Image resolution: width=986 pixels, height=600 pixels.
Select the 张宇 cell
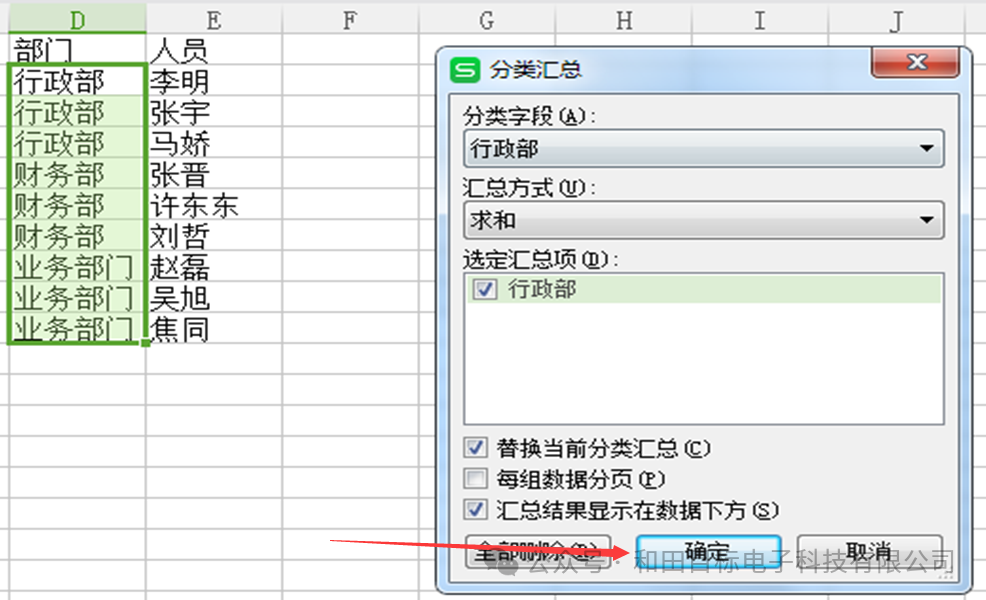point(214,111)
